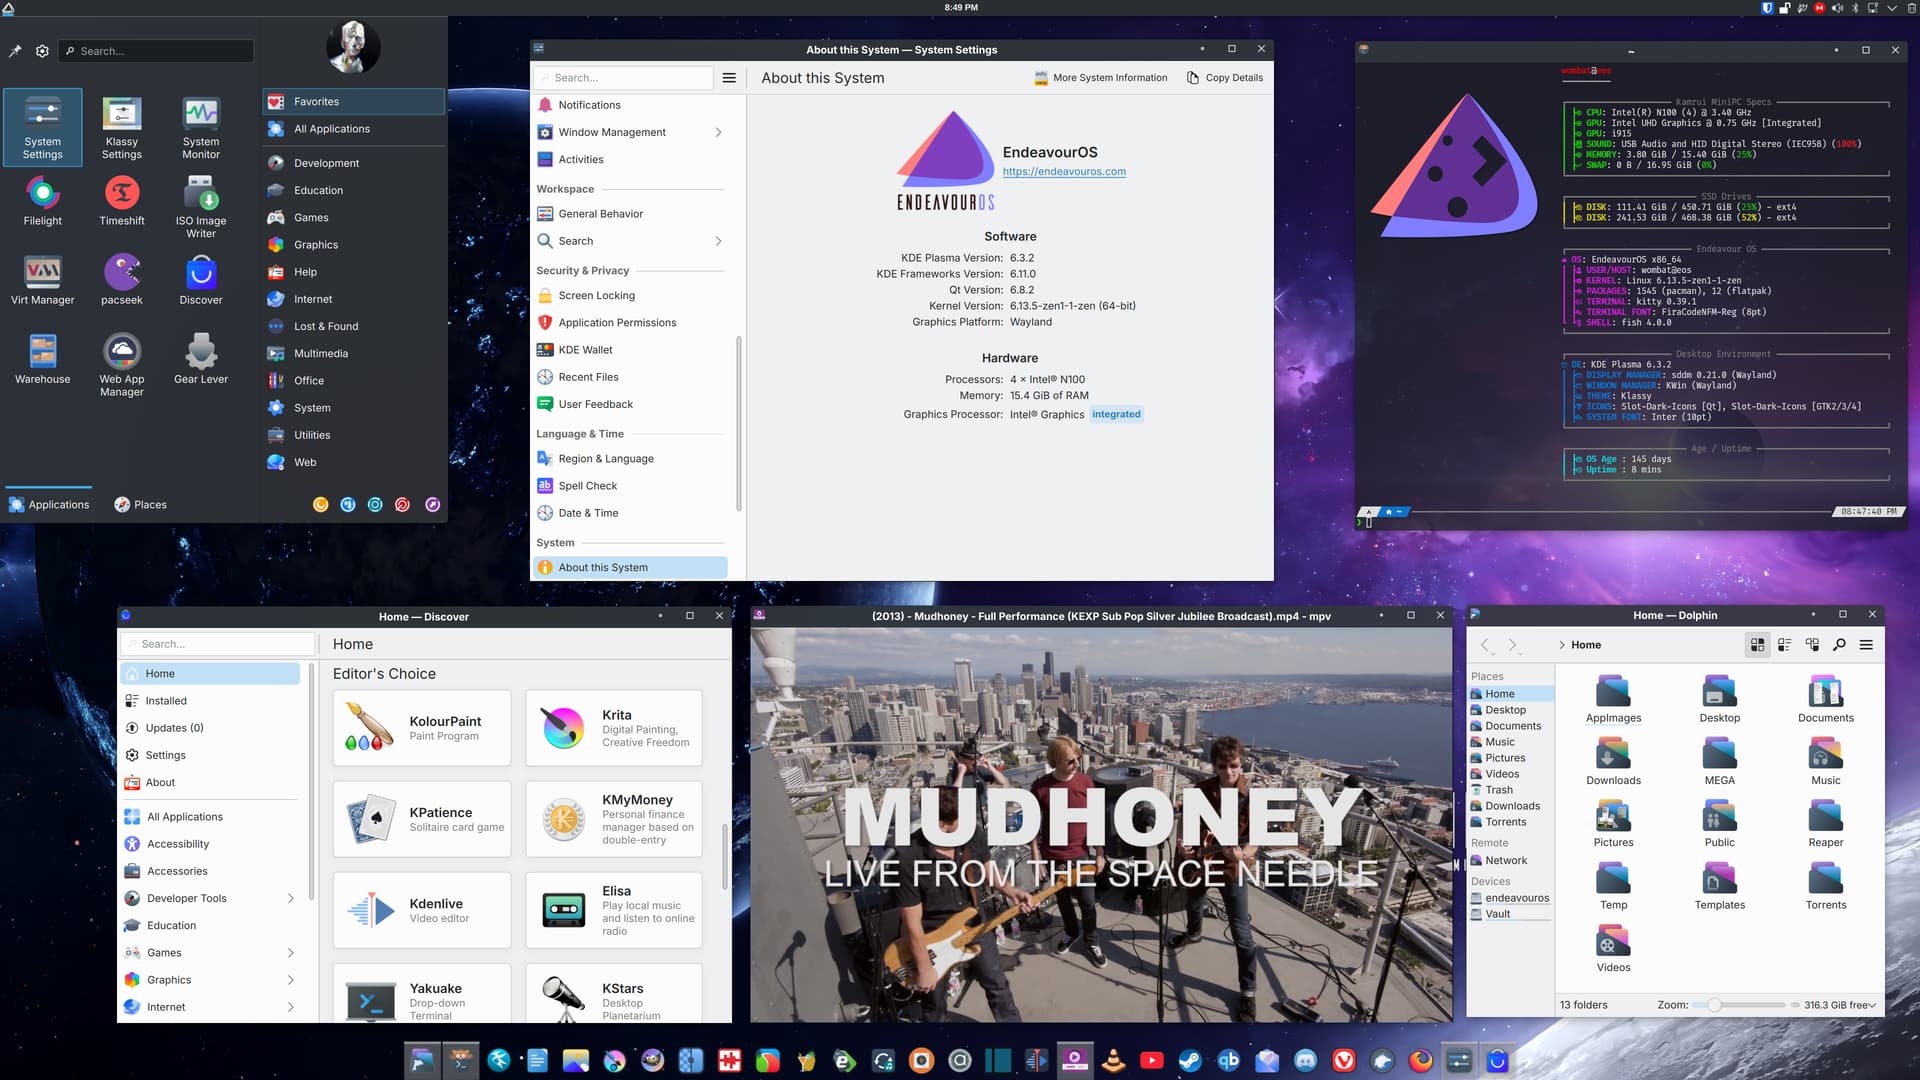Switch to Places tab in launcher
Screen dimensions: 1920x1080
[140, 505]
